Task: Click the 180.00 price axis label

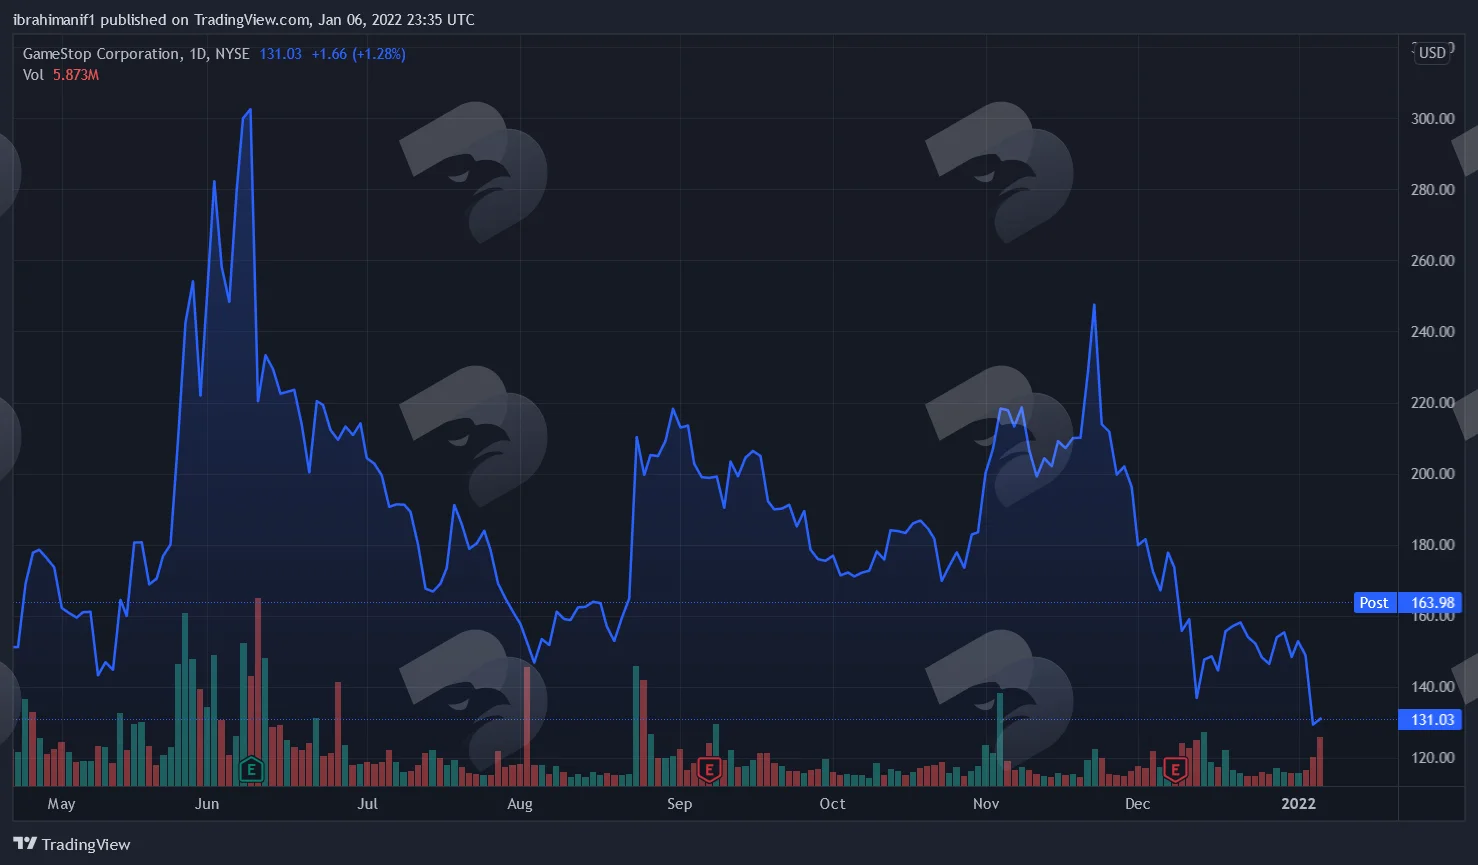Action: 1432,544
